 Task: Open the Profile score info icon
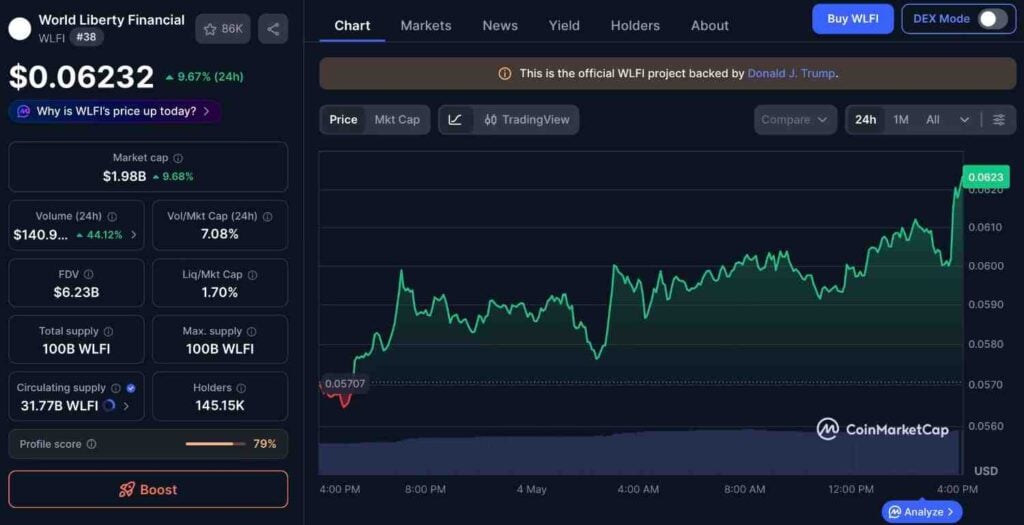pyautogui.click(x=91, y=444)
